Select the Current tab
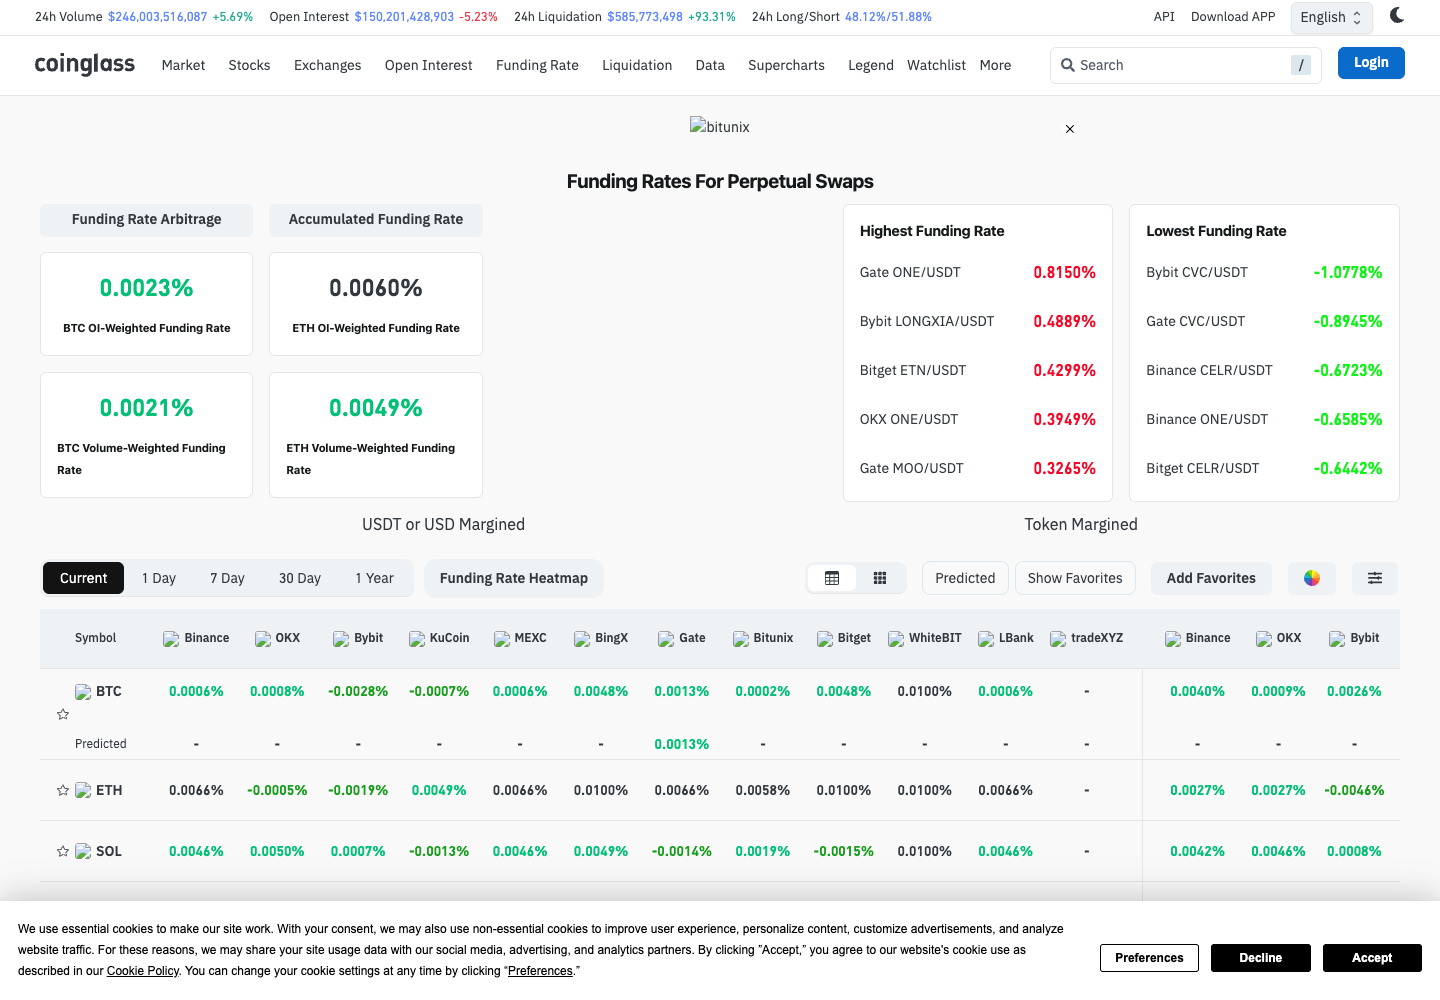This screenshot has height=1000, width=1440. (x=83, y=578)
